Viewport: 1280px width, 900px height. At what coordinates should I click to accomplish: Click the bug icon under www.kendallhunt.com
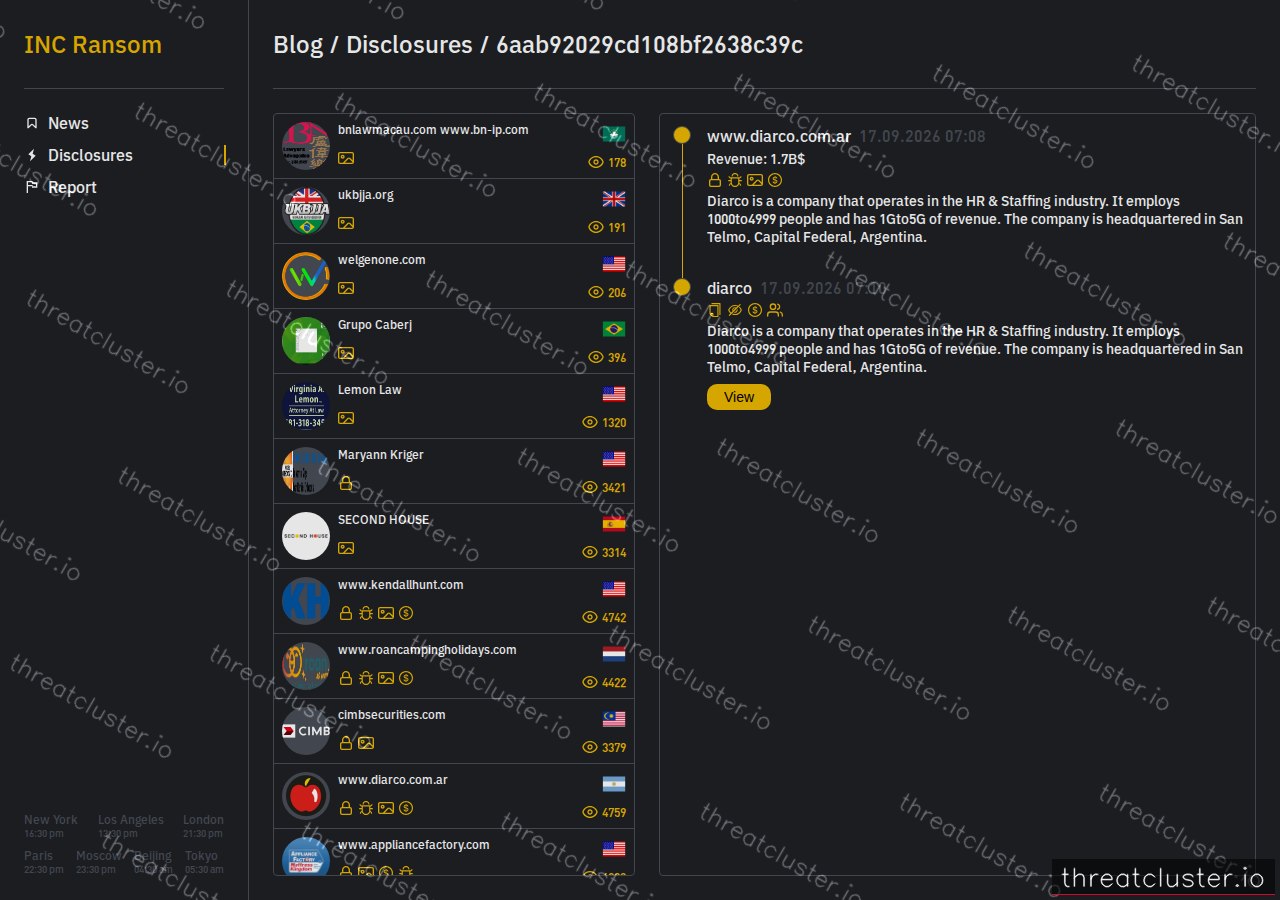point(366,613)
